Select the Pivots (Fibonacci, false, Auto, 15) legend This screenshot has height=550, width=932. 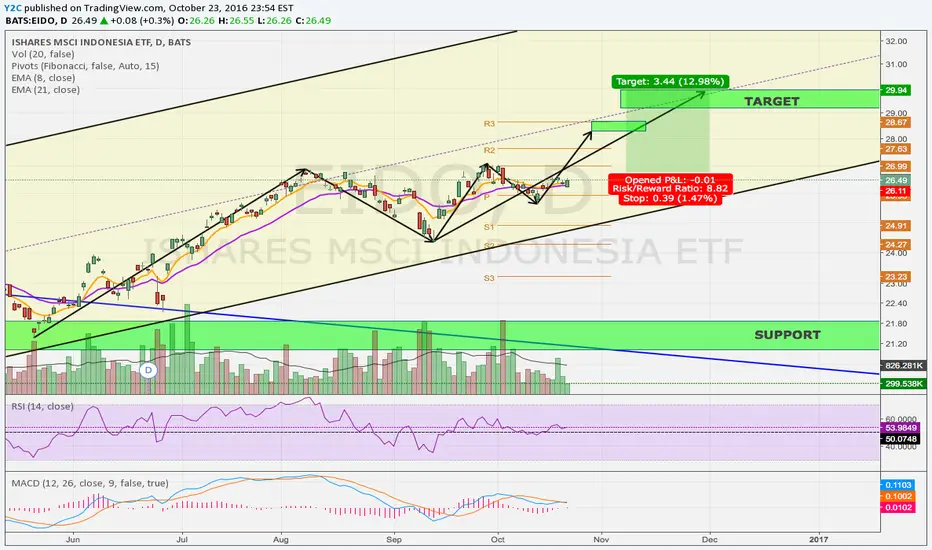[86, 66]
